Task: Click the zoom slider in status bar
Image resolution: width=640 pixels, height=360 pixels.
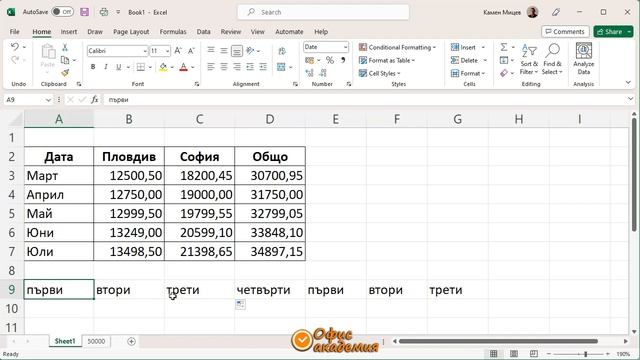Action: point(578,354)
